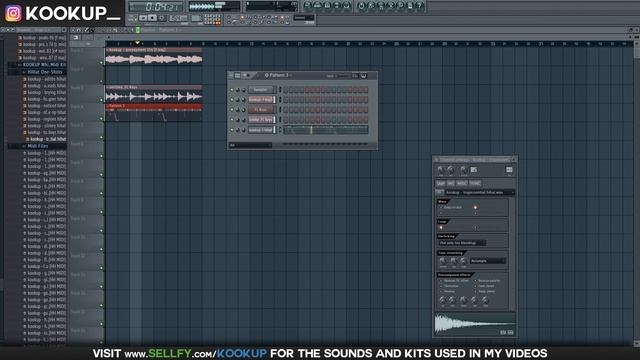Click the FL Keys channel button
This screenshot has width=640, height=360.
(261, 109)
